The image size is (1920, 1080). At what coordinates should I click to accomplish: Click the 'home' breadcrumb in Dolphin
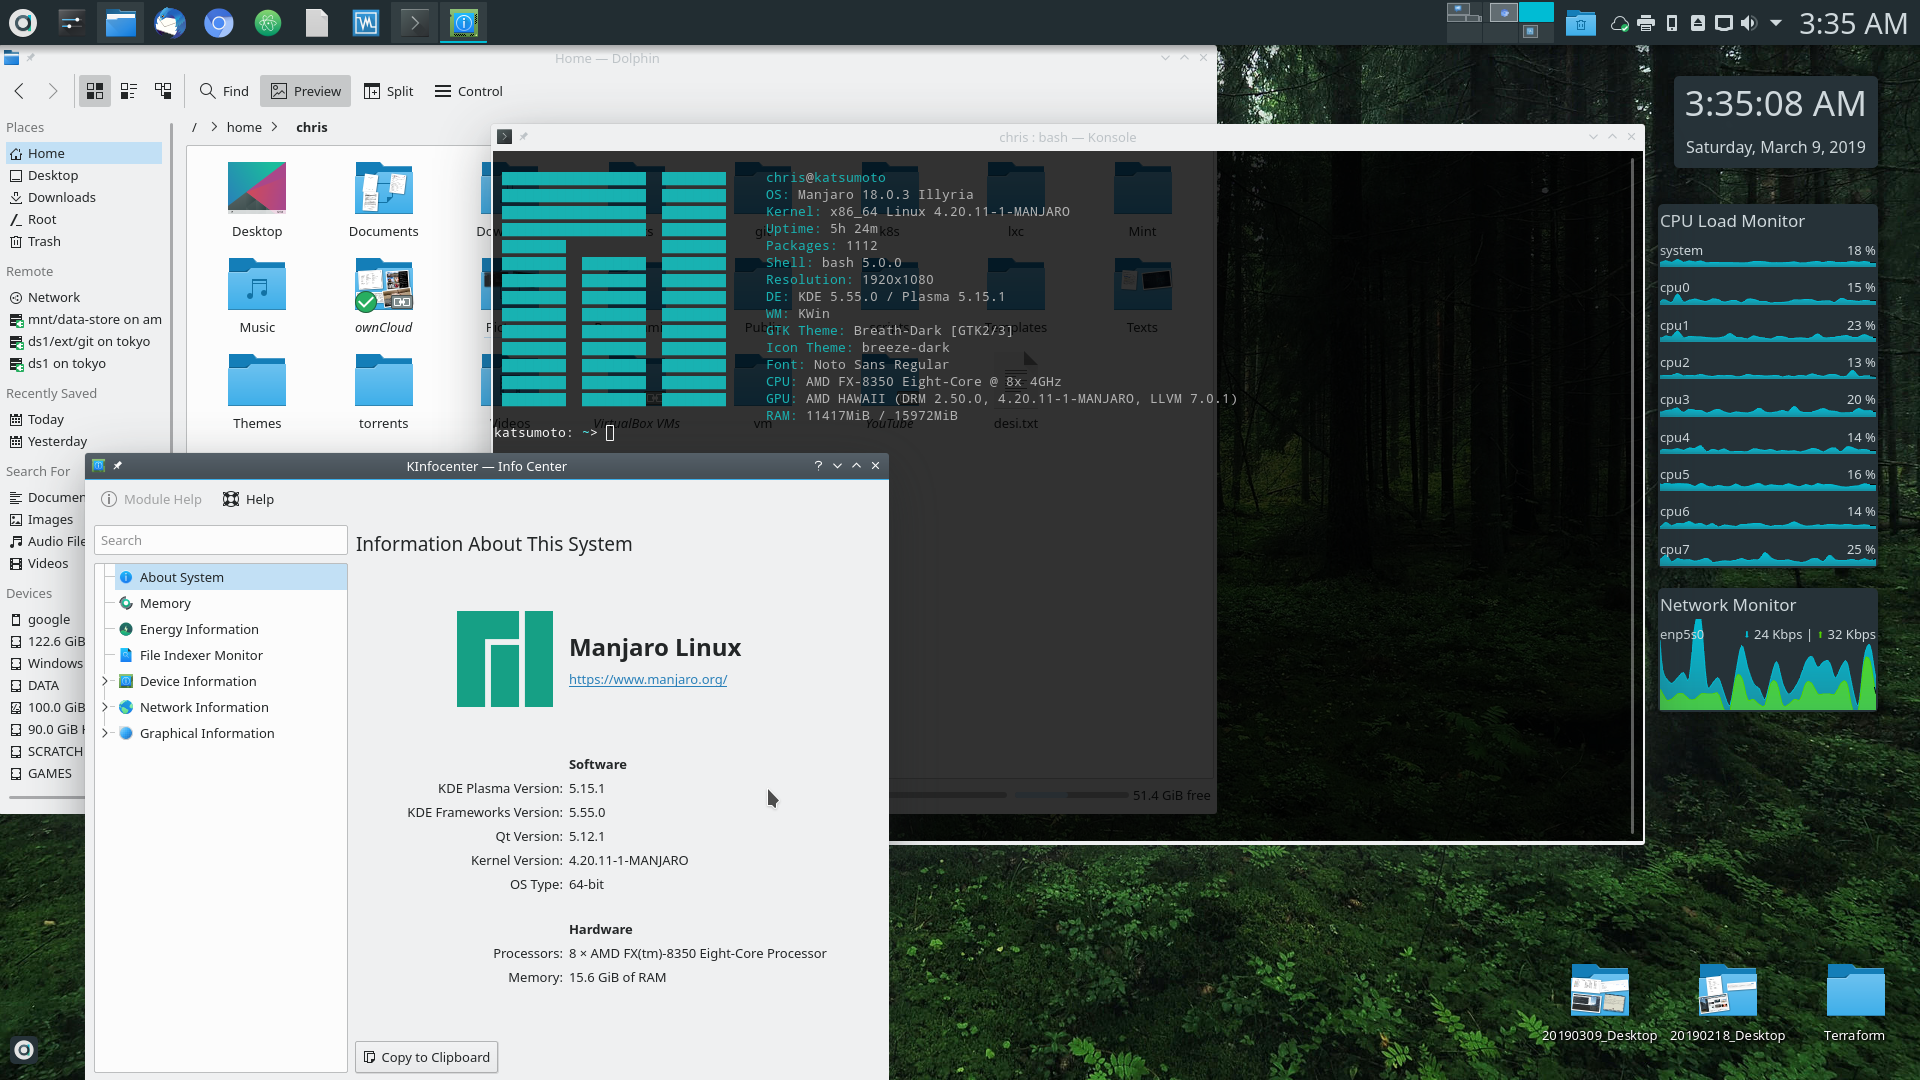[x=244, y=127]
